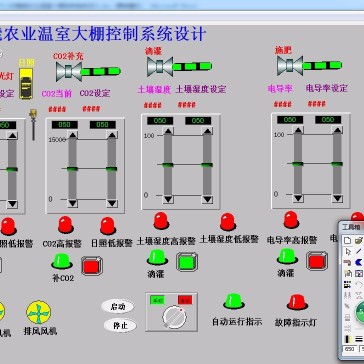Viewport: 364px width, 364px height.
Task: Click the green flow bar next to CO2补充 valve
Action: (101, 71)
